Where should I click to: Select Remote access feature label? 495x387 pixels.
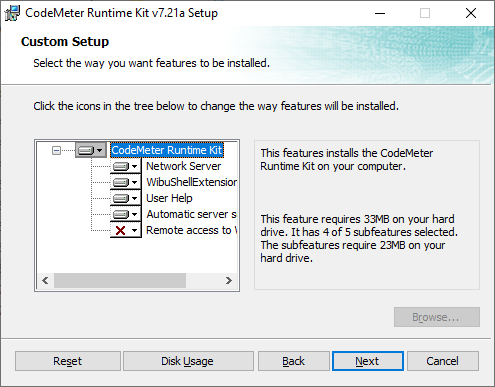coord(191,230)
